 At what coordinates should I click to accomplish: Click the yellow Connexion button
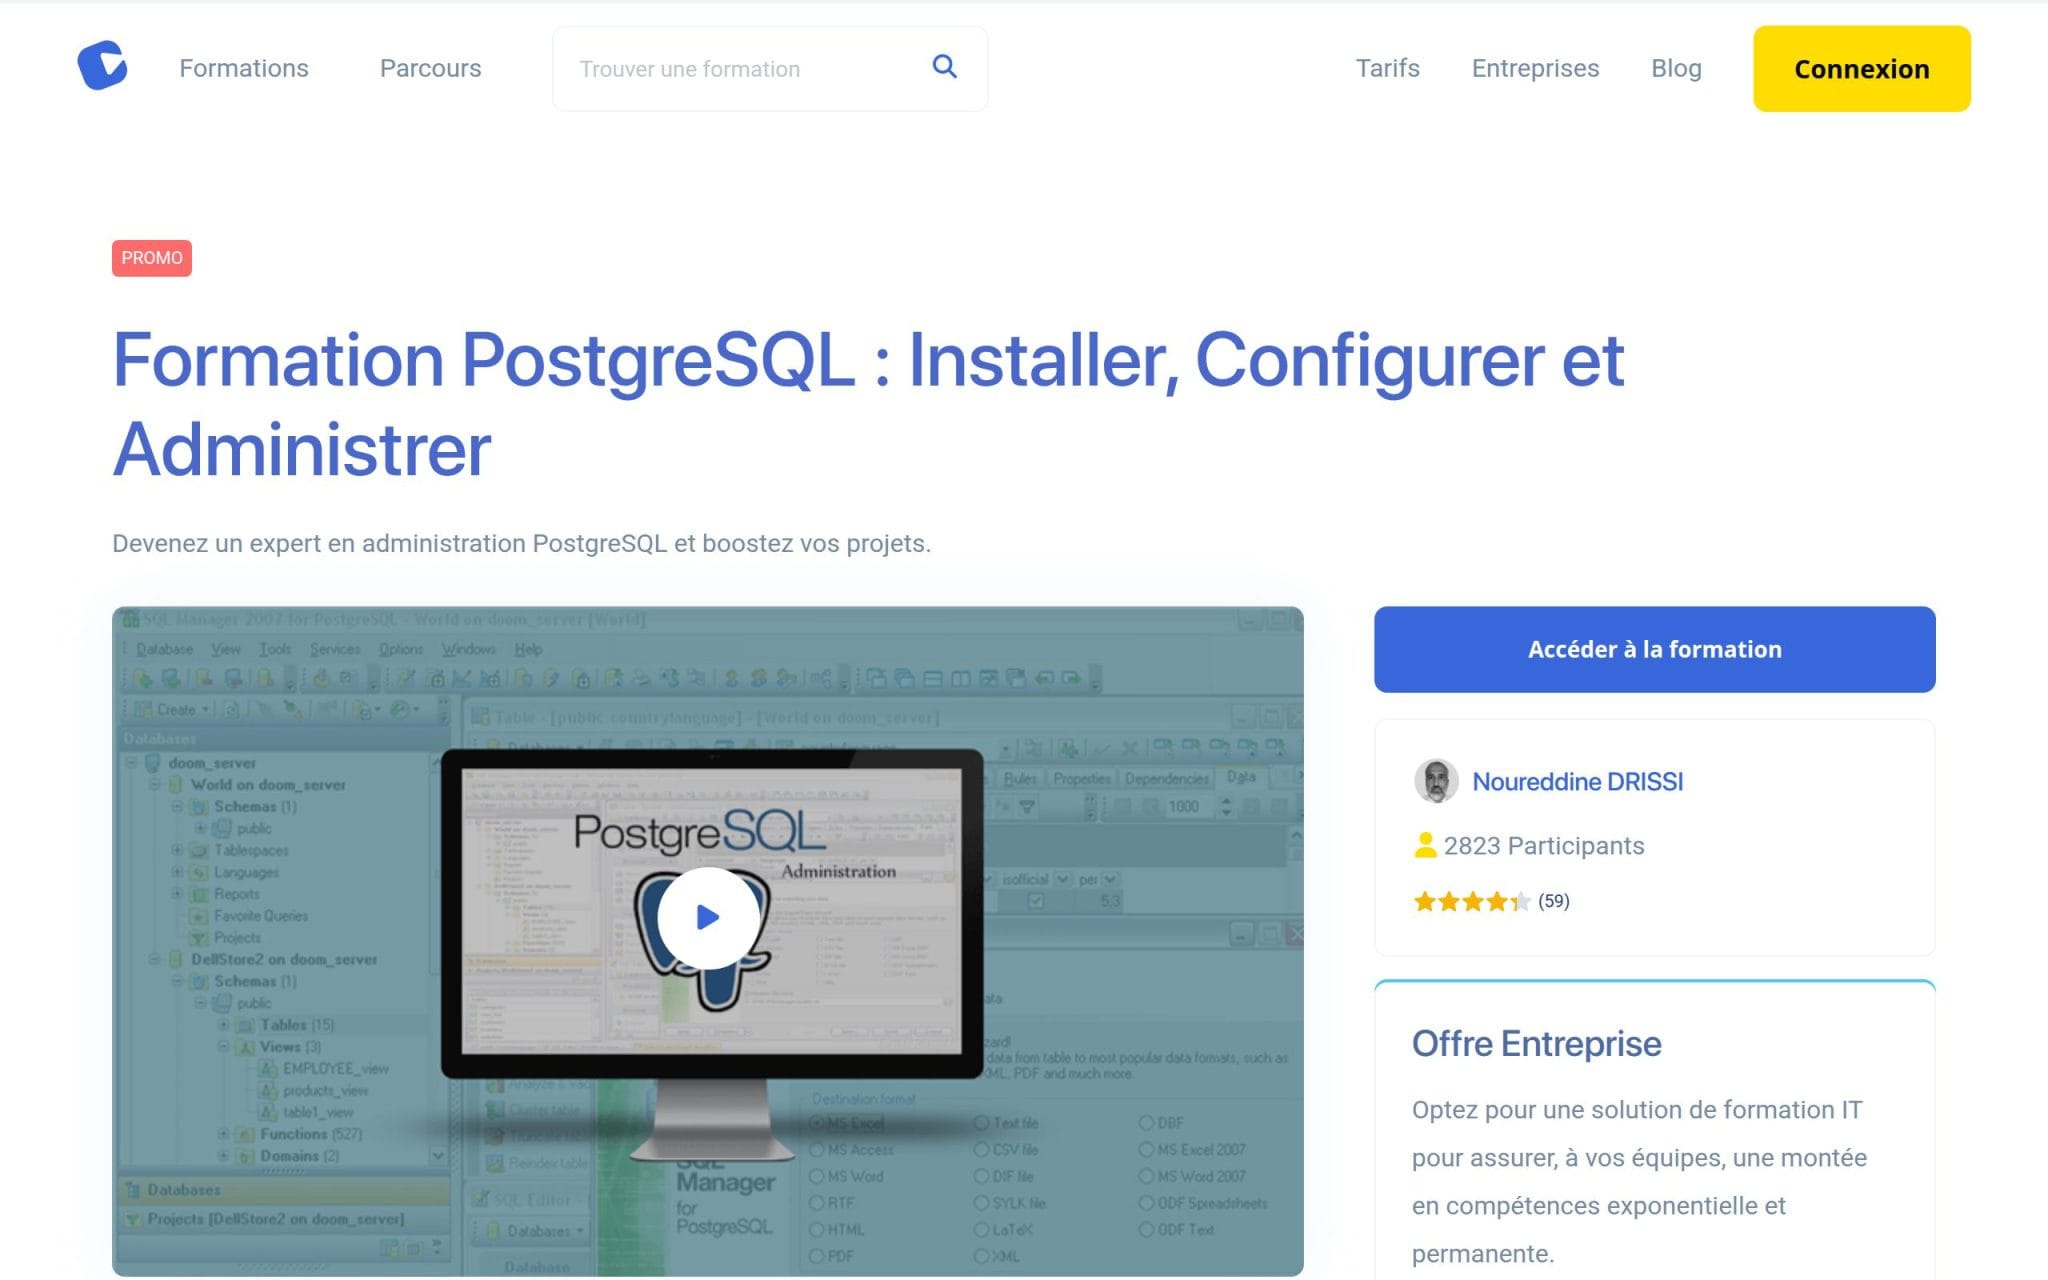(x=1861, y=69)
